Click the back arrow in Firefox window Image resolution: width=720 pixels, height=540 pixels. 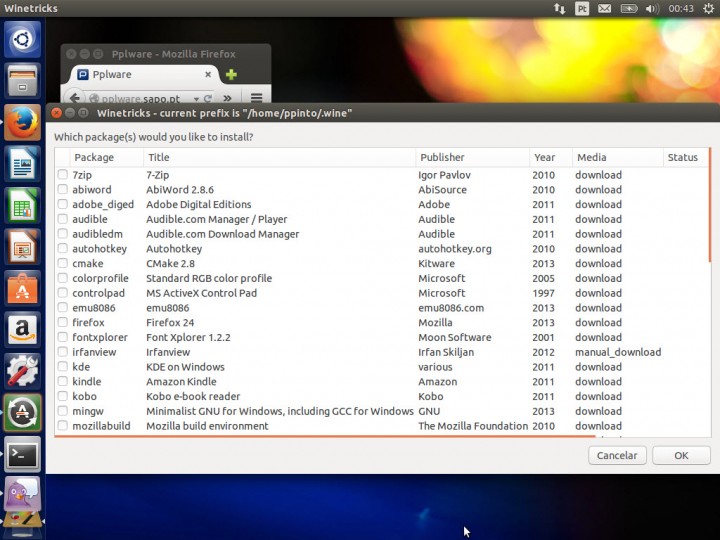point(75,97)
